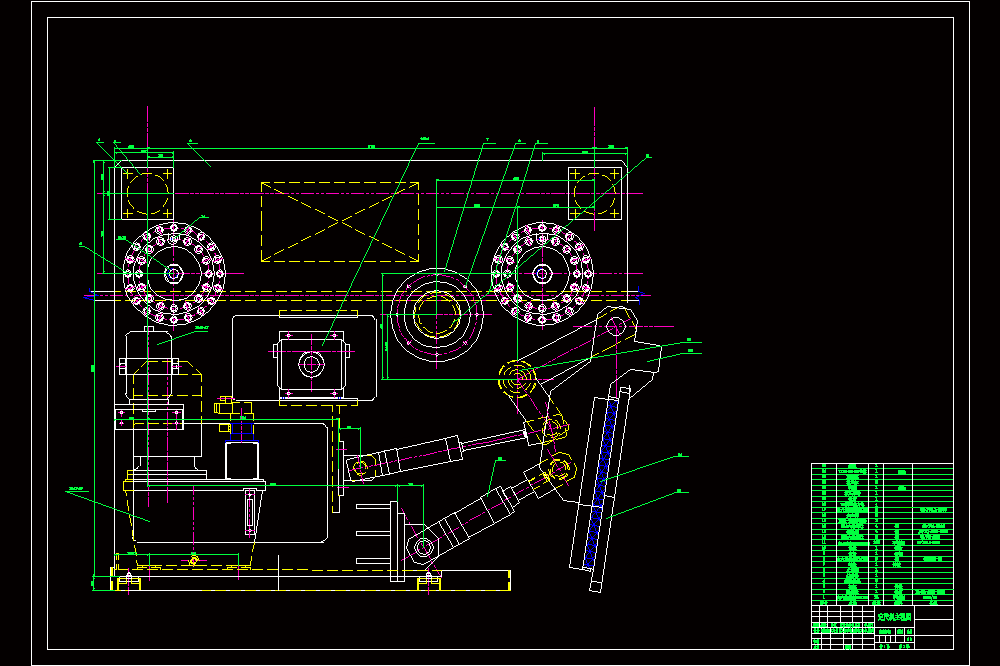The height and width of the screenshot is (666, 1000).
Task: Select the dashed circle in the upper-left square mounting block
Action: [147, 193]
